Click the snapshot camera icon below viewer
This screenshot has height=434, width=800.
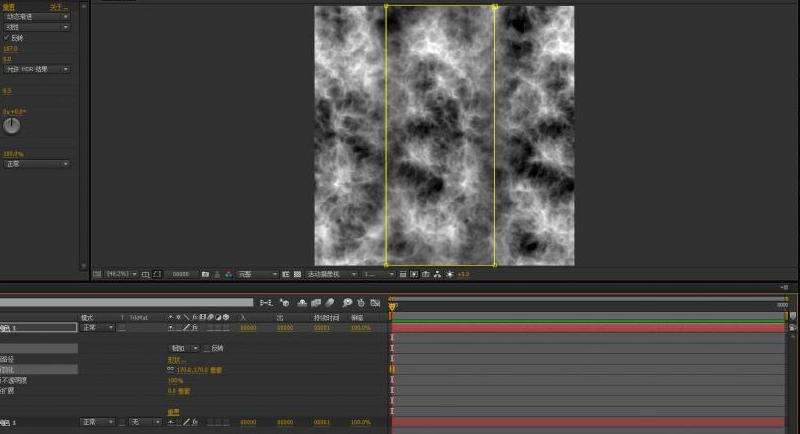tap(205, 273)
